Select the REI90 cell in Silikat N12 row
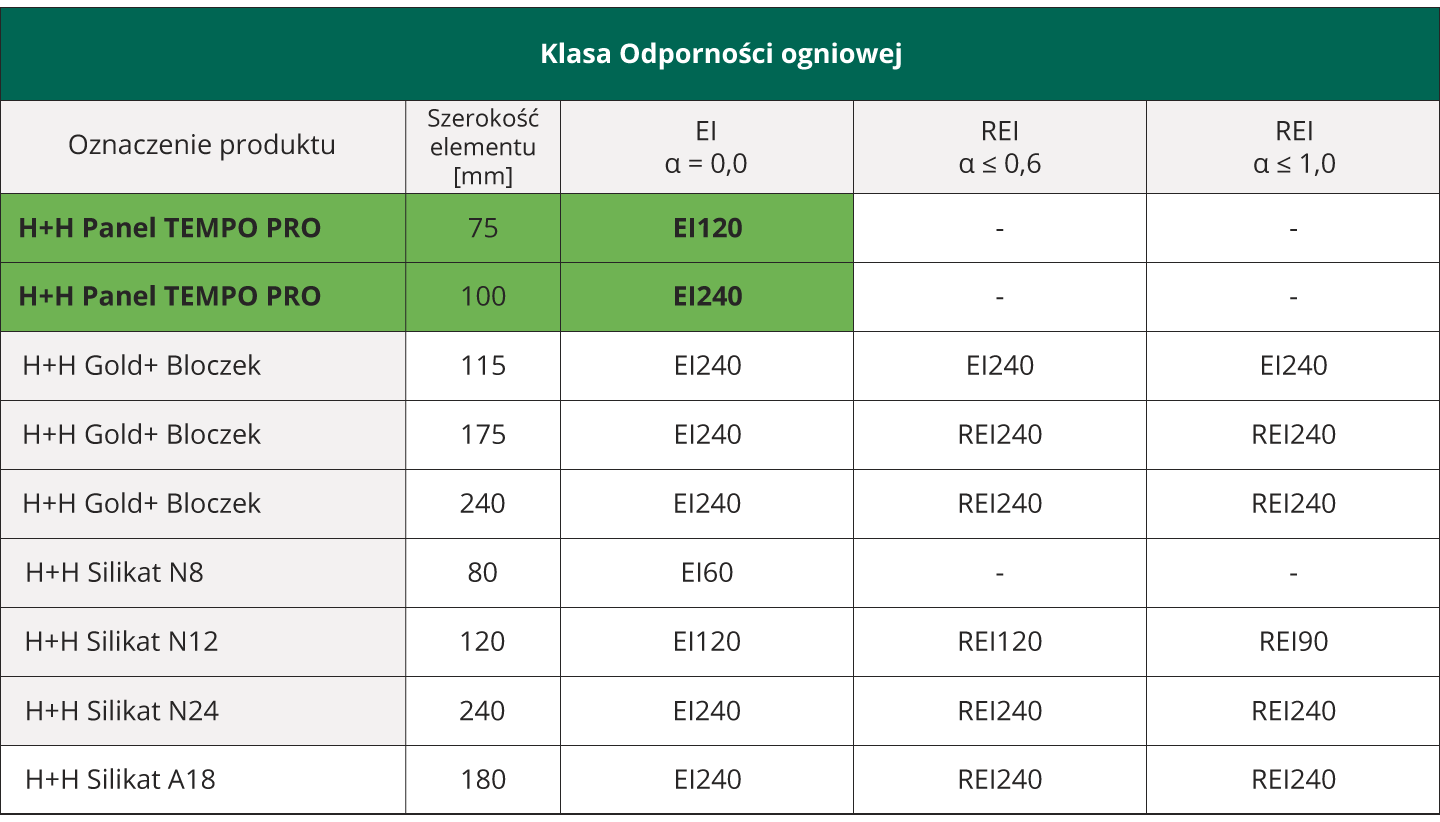Viewport: 1440px width, 822px height. coord(1294,642)
